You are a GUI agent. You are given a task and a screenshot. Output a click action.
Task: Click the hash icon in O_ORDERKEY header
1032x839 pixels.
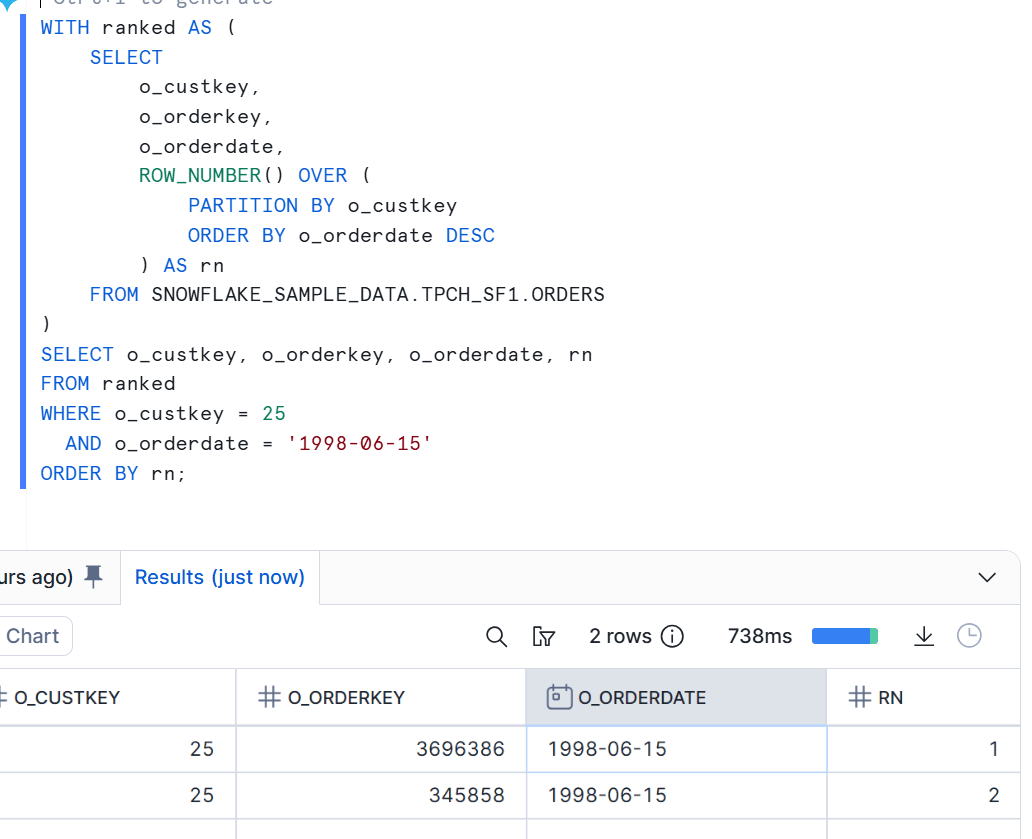[269, 698]
